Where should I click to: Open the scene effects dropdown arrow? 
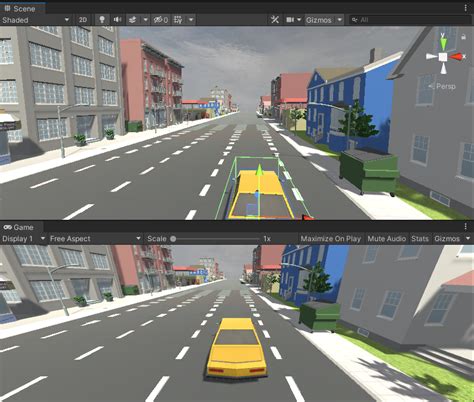tap(146, 20)
